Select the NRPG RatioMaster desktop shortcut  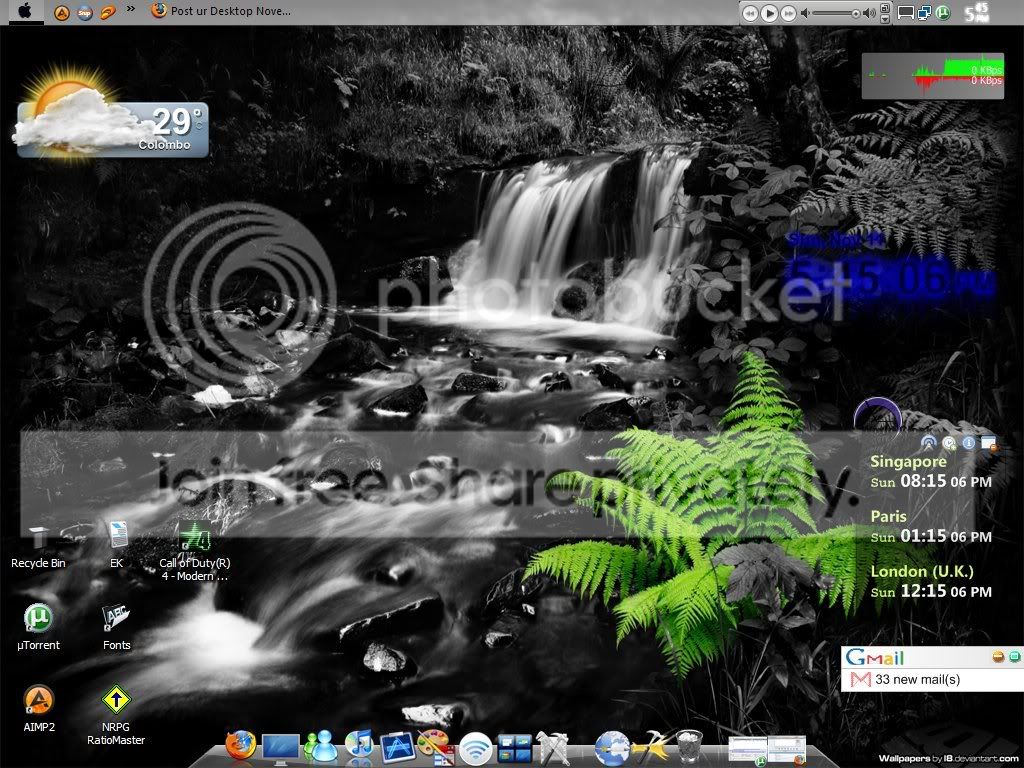(116, 715)
